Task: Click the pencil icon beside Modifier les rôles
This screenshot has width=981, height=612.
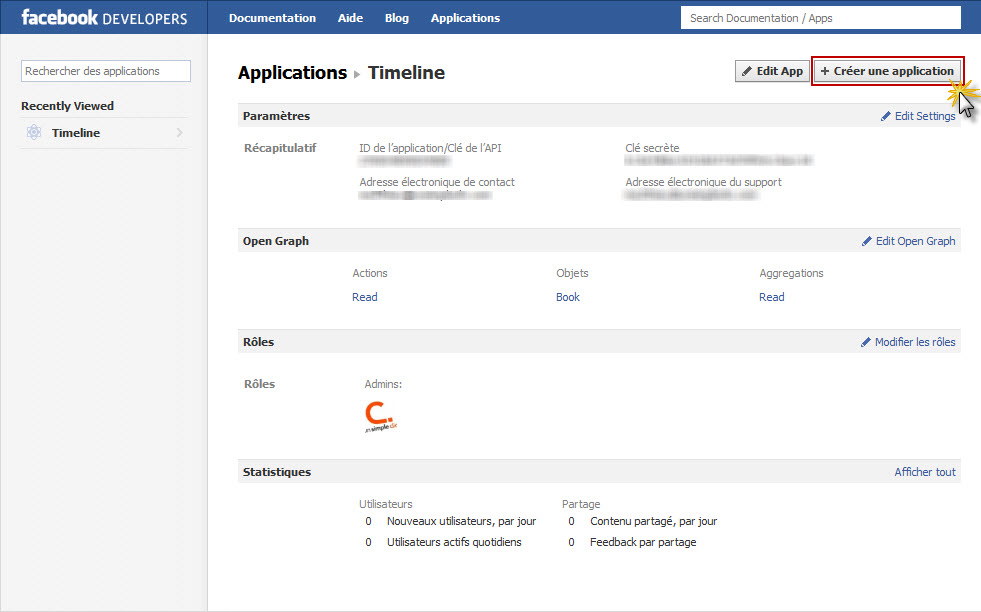Action: pyautogui.click(x=866, y=342)
